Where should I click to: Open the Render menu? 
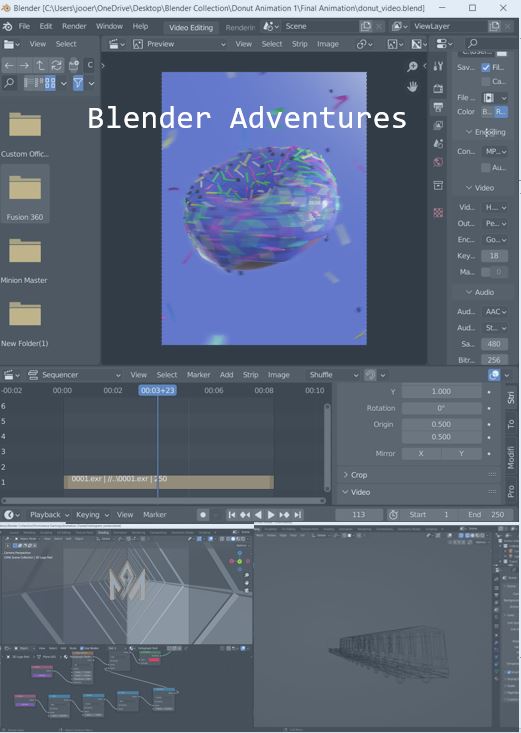[x=74, y=26]
